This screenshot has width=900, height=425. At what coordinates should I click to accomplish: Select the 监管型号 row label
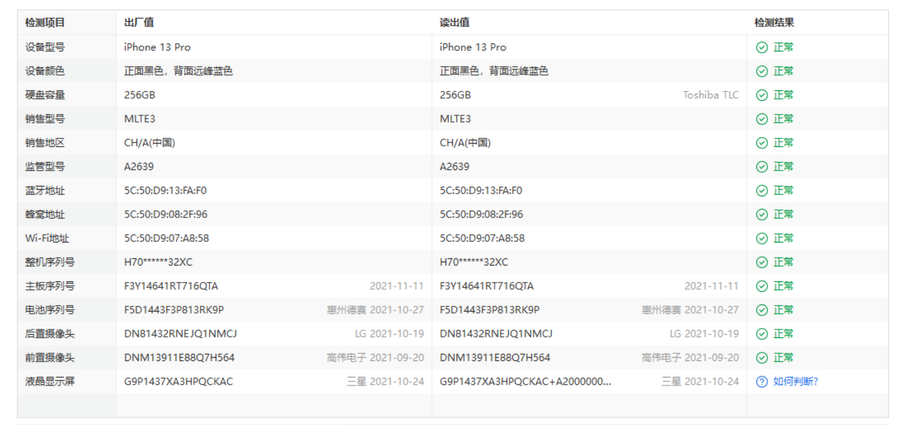click(45, 167)
